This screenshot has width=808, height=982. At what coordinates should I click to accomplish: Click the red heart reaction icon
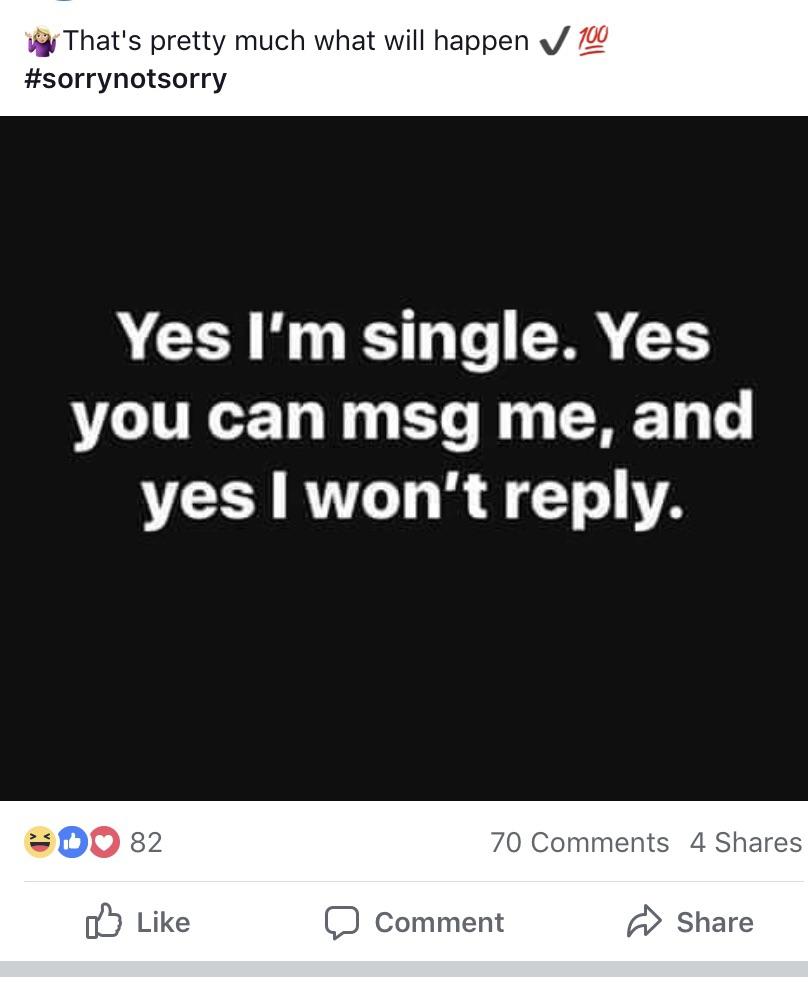click(x=104, y=843)
